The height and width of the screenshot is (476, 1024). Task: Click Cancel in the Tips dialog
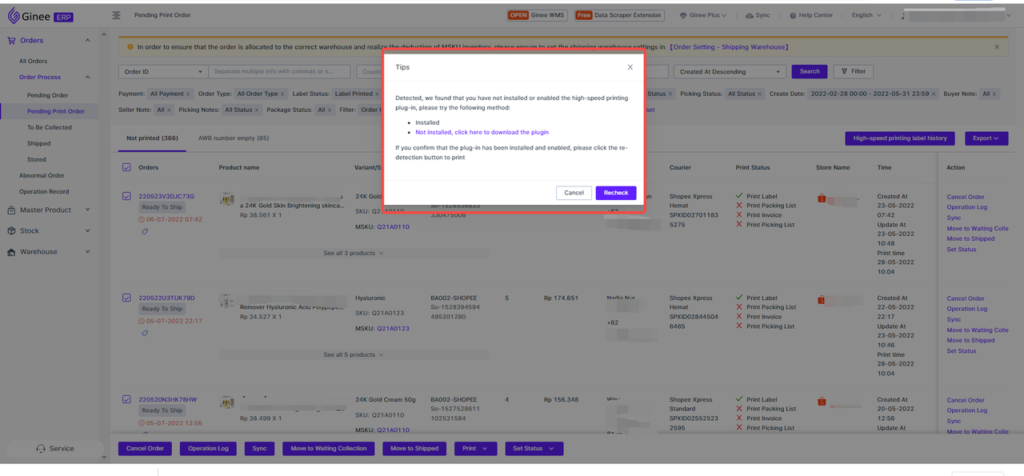573,193
